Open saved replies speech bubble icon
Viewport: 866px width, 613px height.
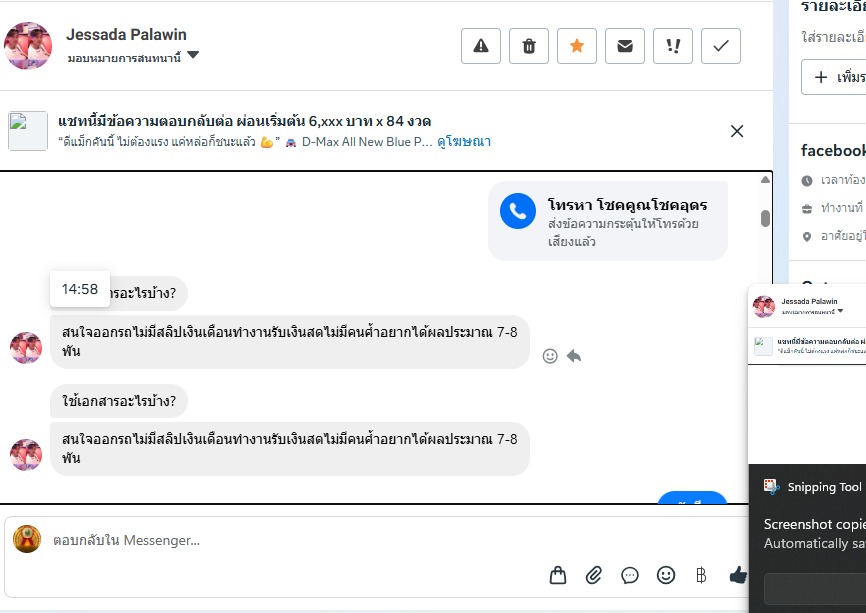(630, 575)
